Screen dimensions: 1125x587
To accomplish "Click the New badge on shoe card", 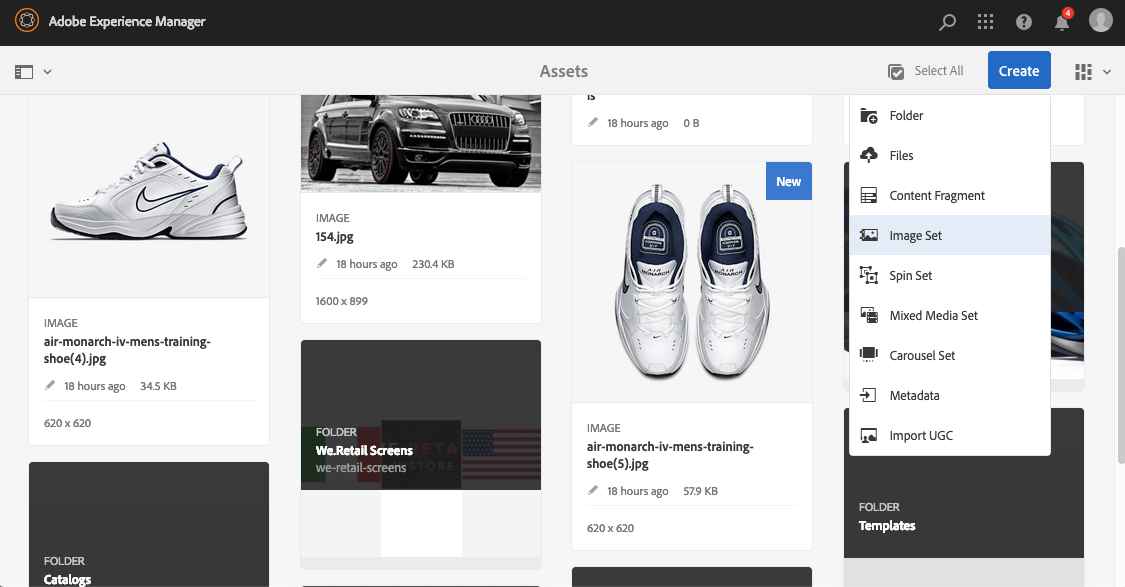I will [x=789, y=182].
